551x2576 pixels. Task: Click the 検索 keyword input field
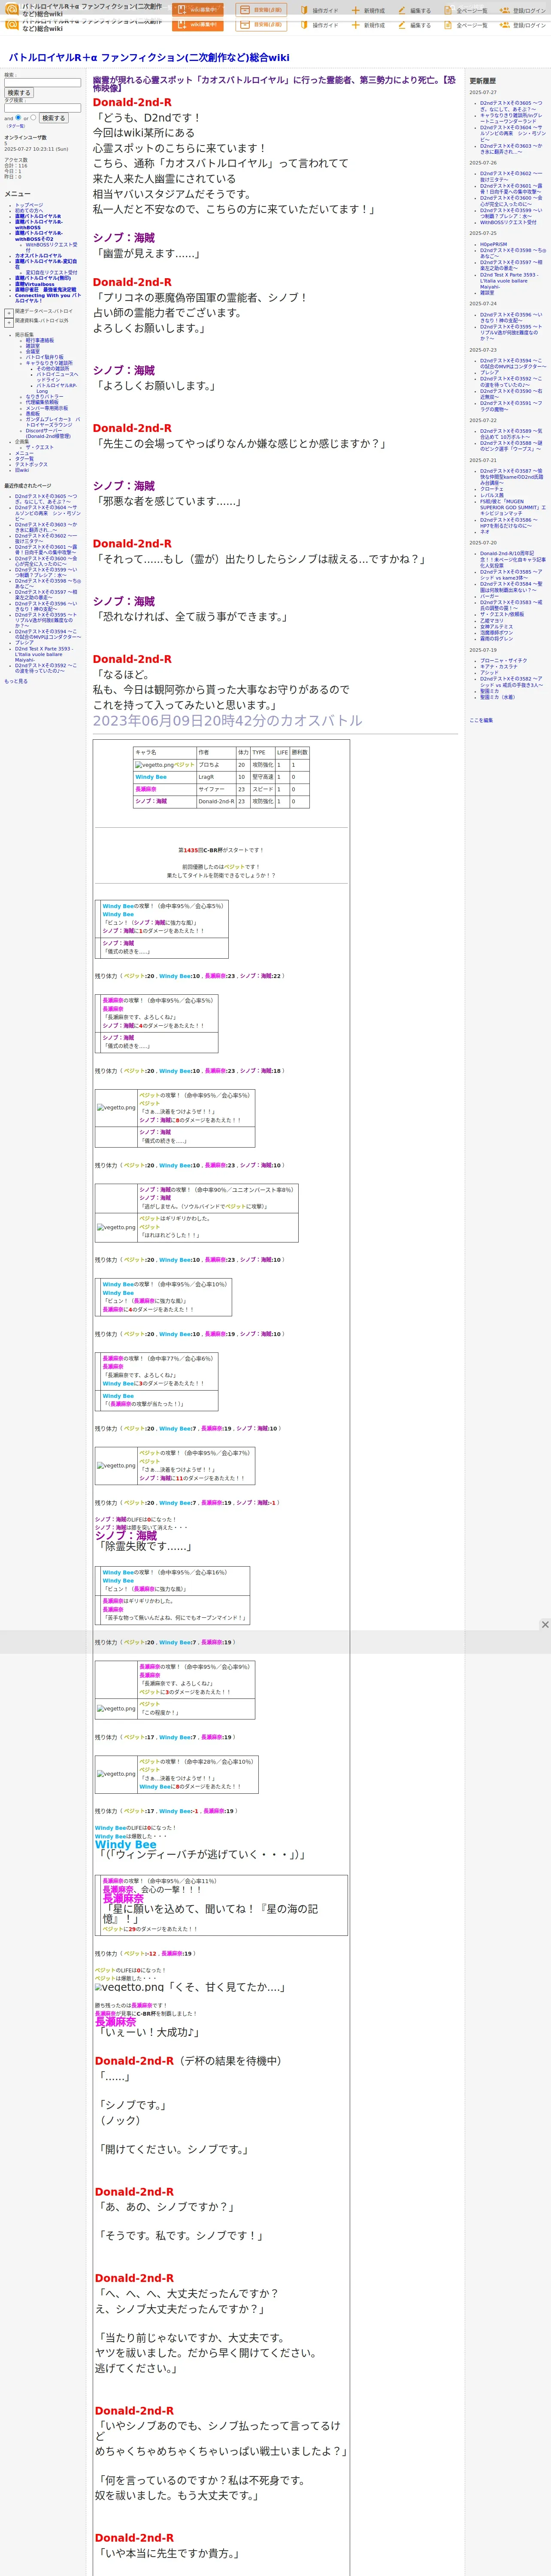tap(42, 83)
